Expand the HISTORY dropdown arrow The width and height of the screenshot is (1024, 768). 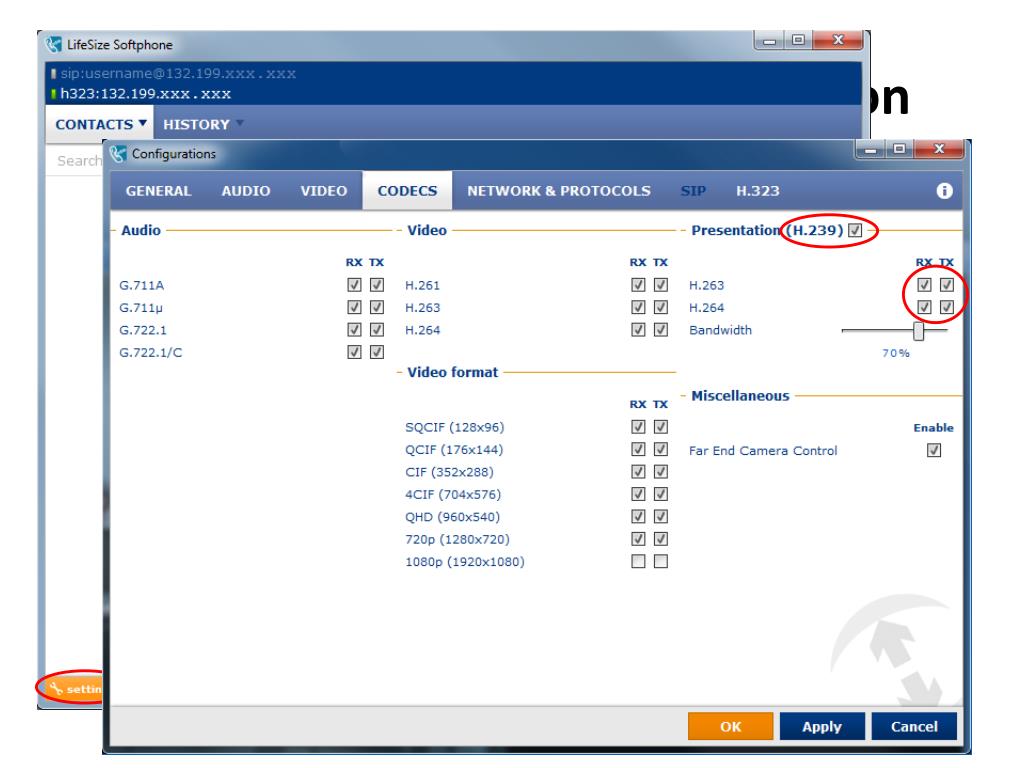[240, 123]
